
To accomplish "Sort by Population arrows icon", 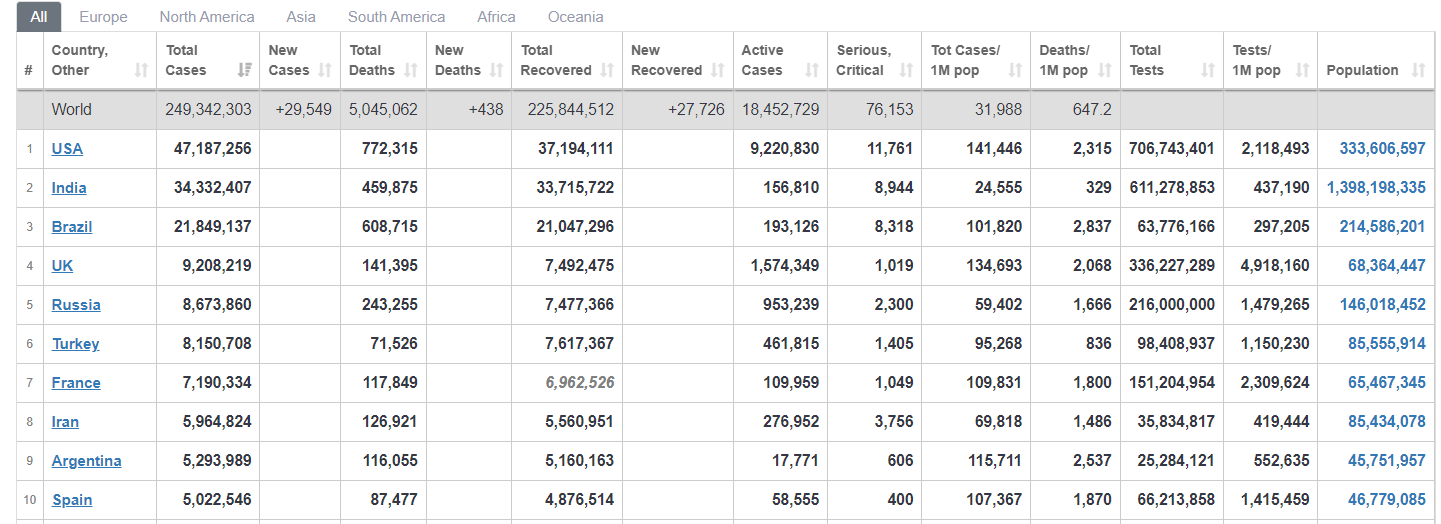I will click(1419, 70).
